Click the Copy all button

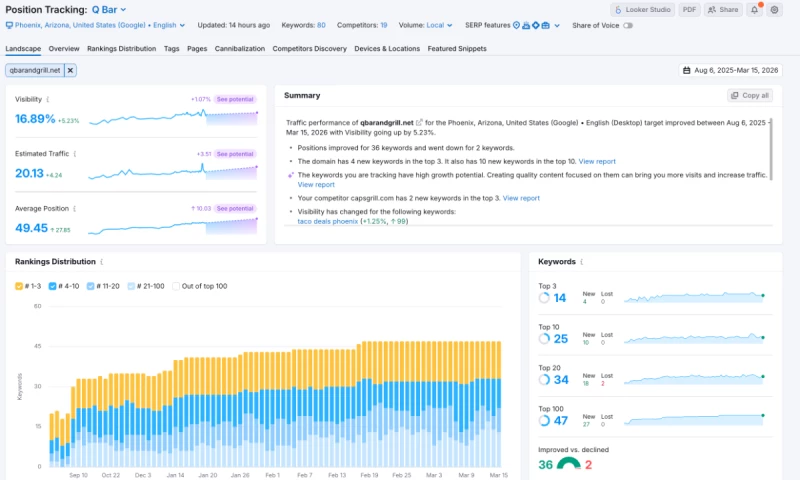click(x=750, y=95)
